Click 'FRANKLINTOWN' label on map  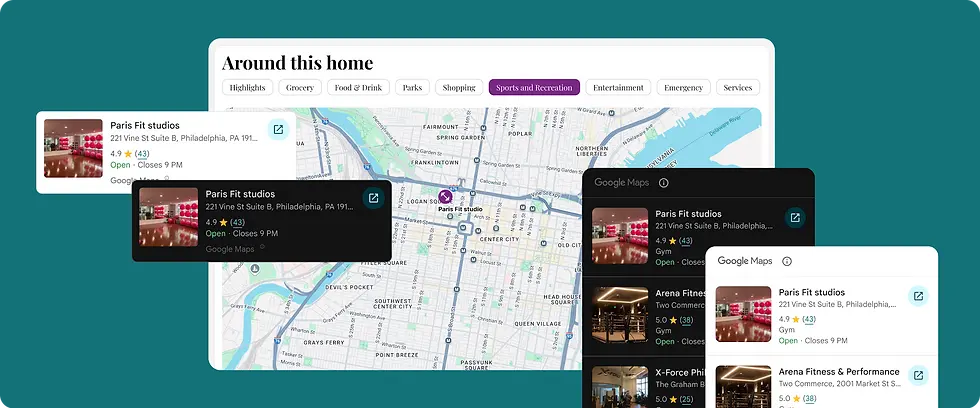[434, 162]
